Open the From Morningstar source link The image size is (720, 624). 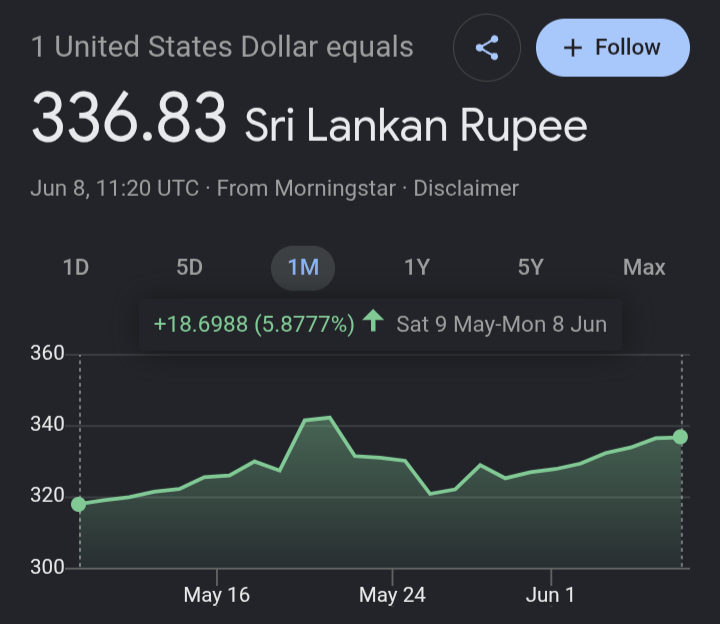coord(306,188)
